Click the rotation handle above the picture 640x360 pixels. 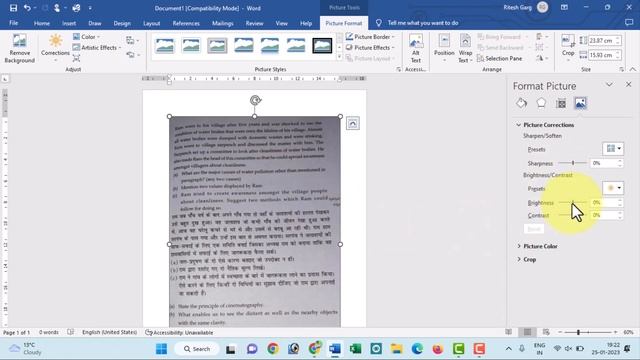(256, 100)
